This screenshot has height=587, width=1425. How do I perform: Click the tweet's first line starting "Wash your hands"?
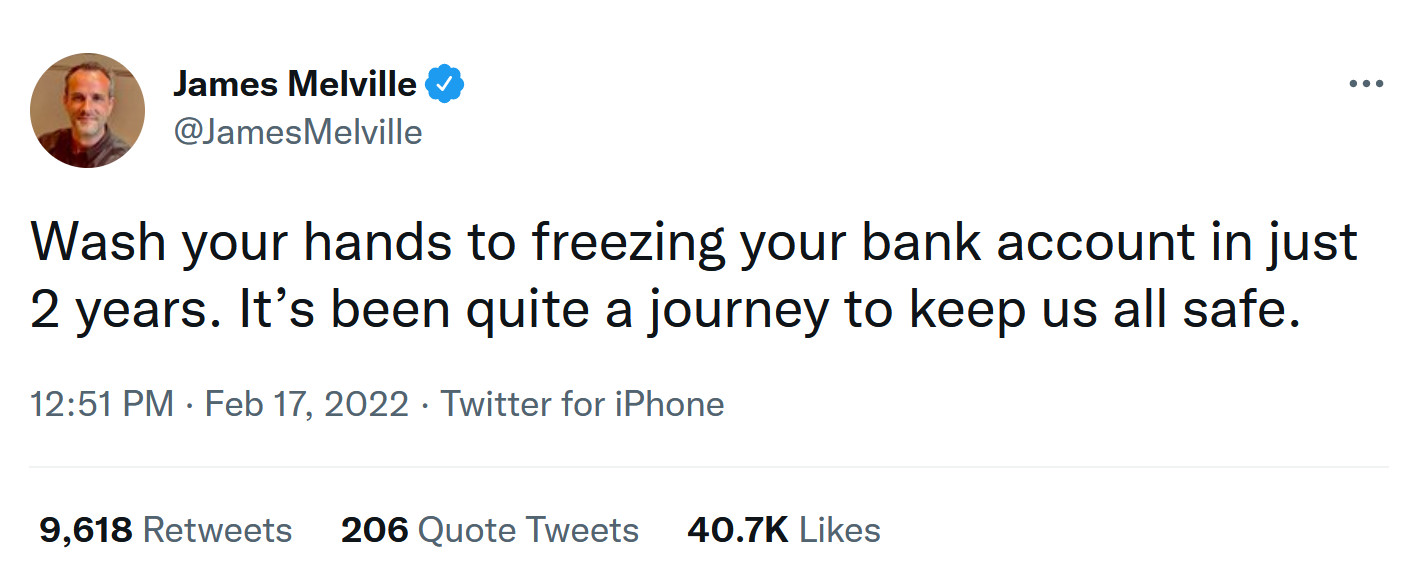coord(694,243)
